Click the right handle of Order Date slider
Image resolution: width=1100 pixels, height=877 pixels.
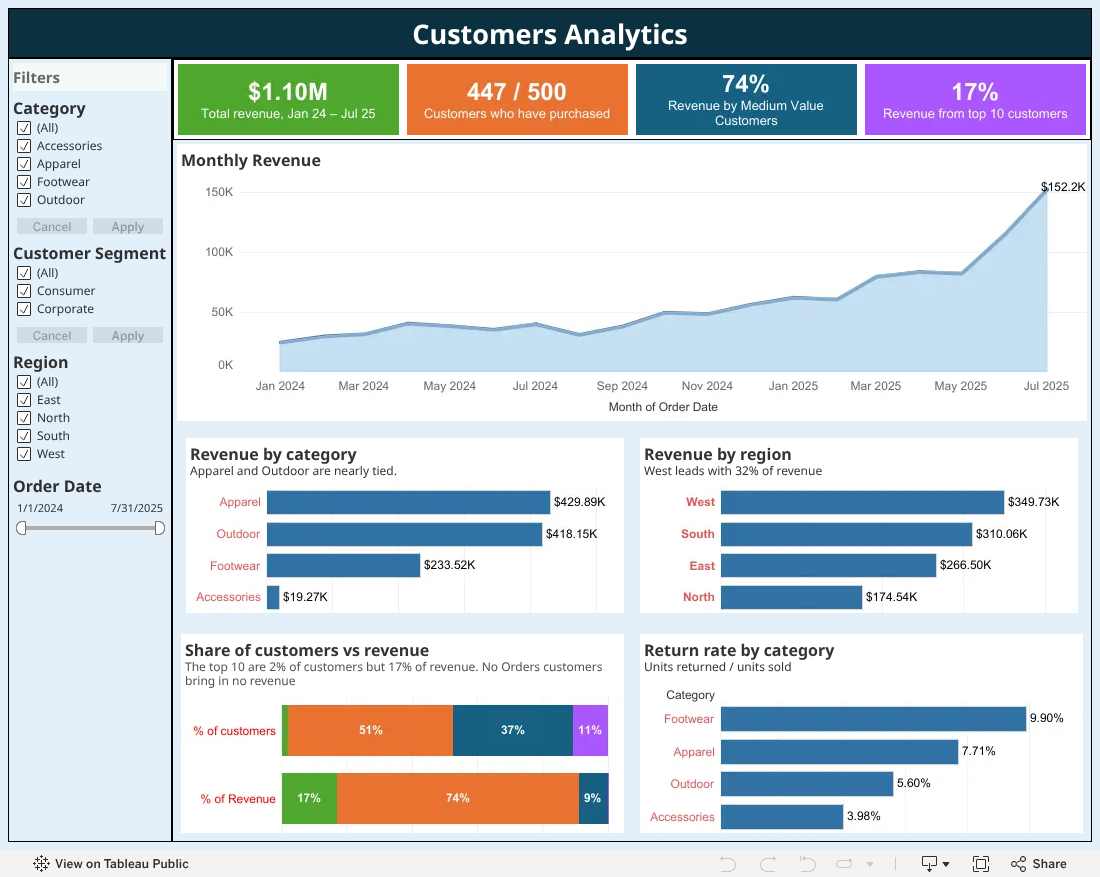160,528
